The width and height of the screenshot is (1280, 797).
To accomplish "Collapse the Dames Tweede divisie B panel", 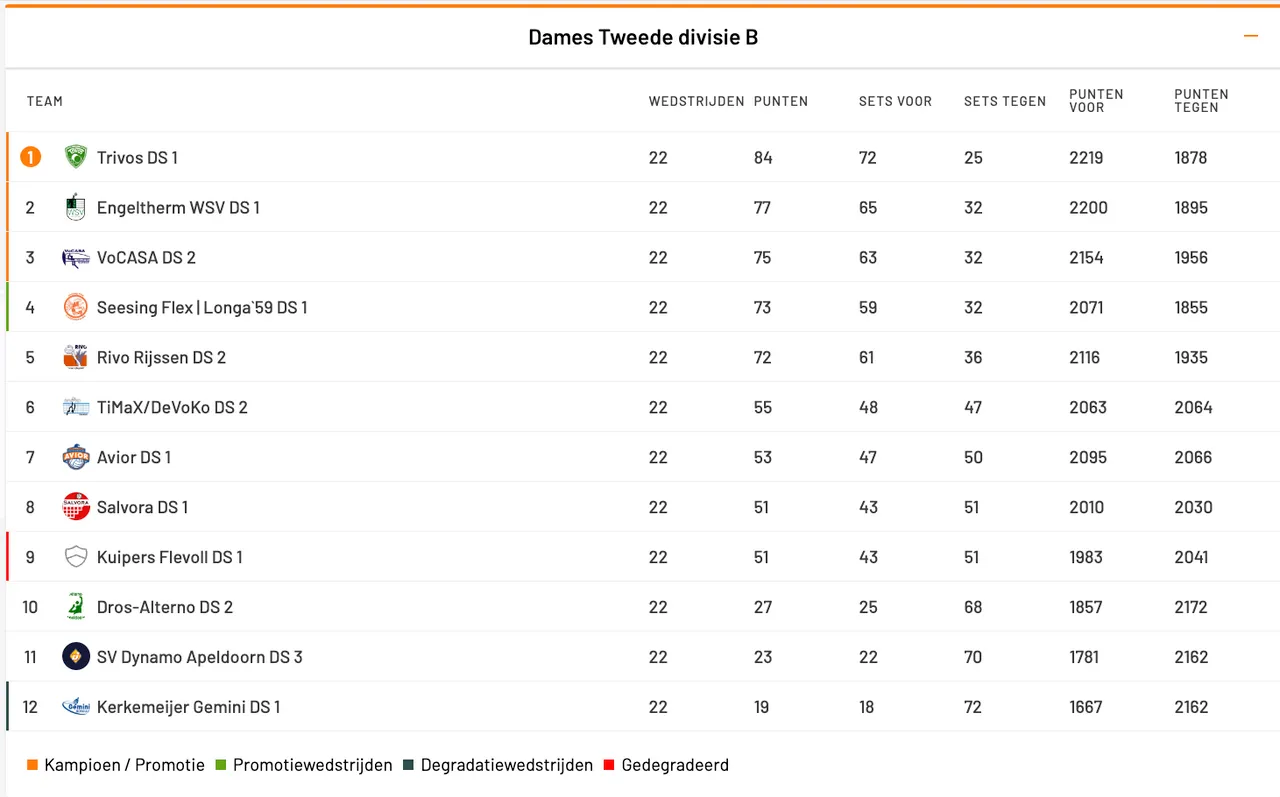I will 1250,37.
